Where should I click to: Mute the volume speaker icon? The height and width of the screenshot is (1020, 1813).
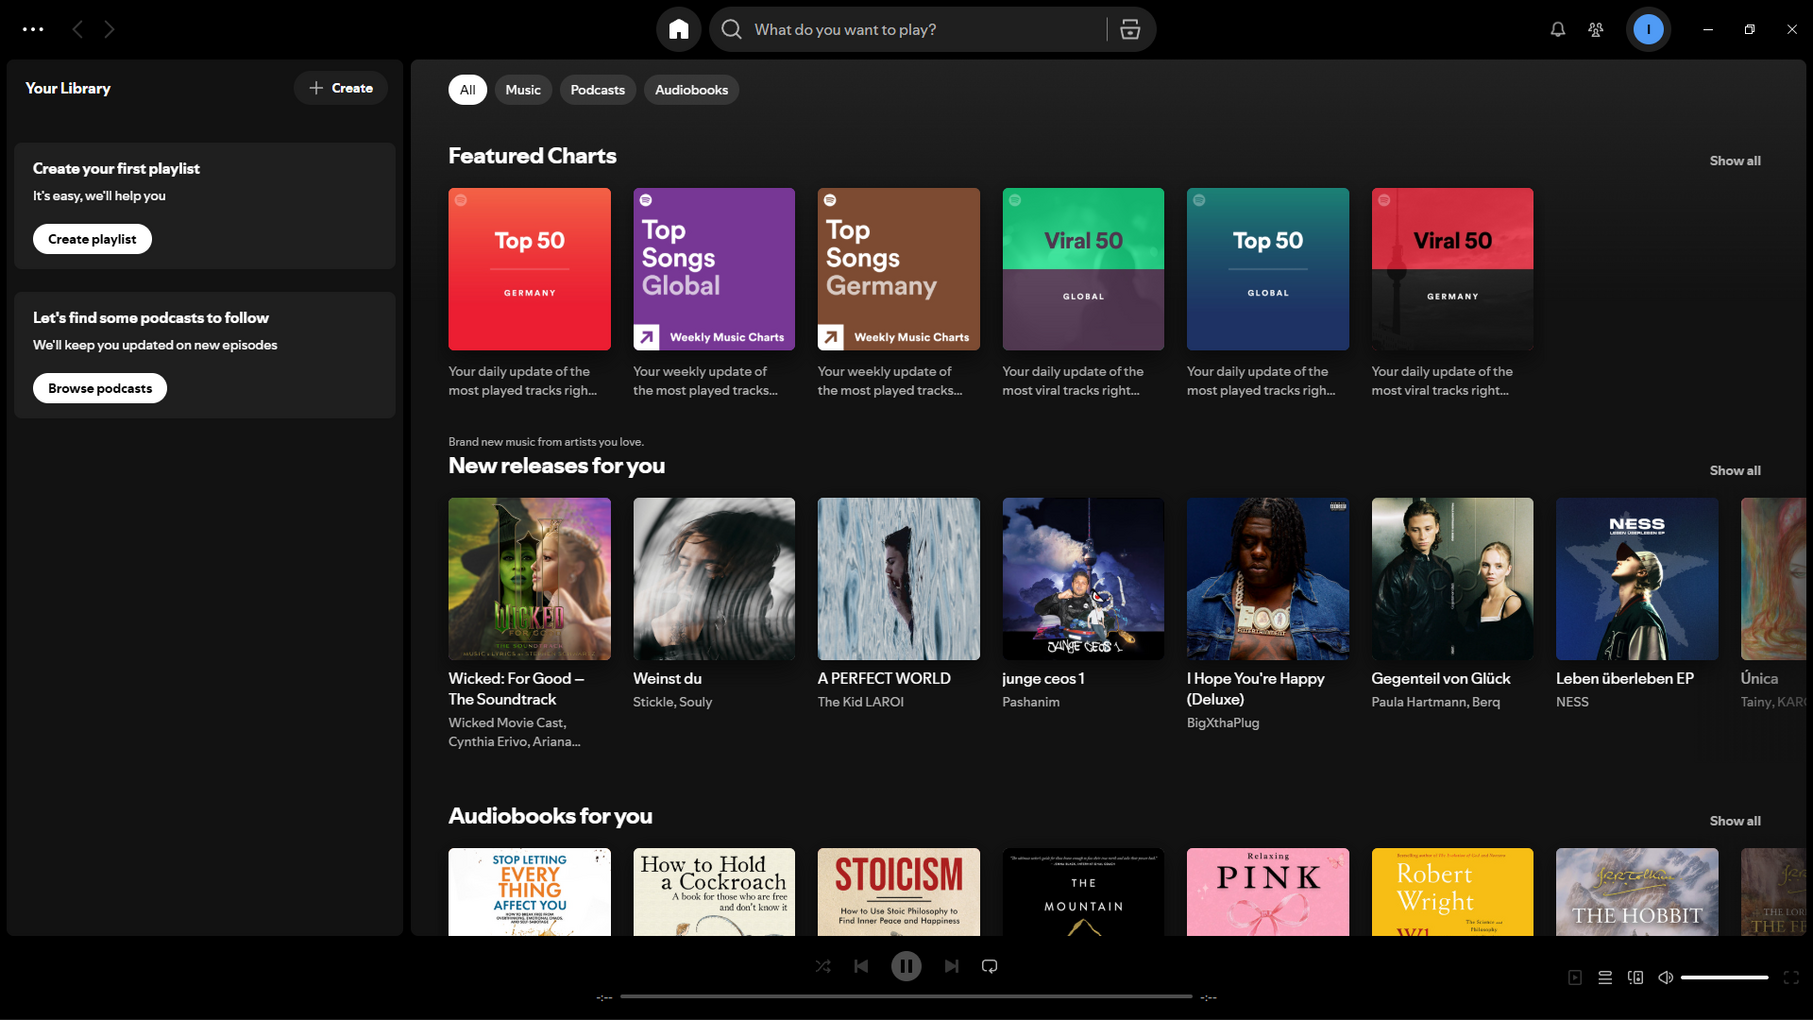pyautogui.click(x=1665, y=977)
